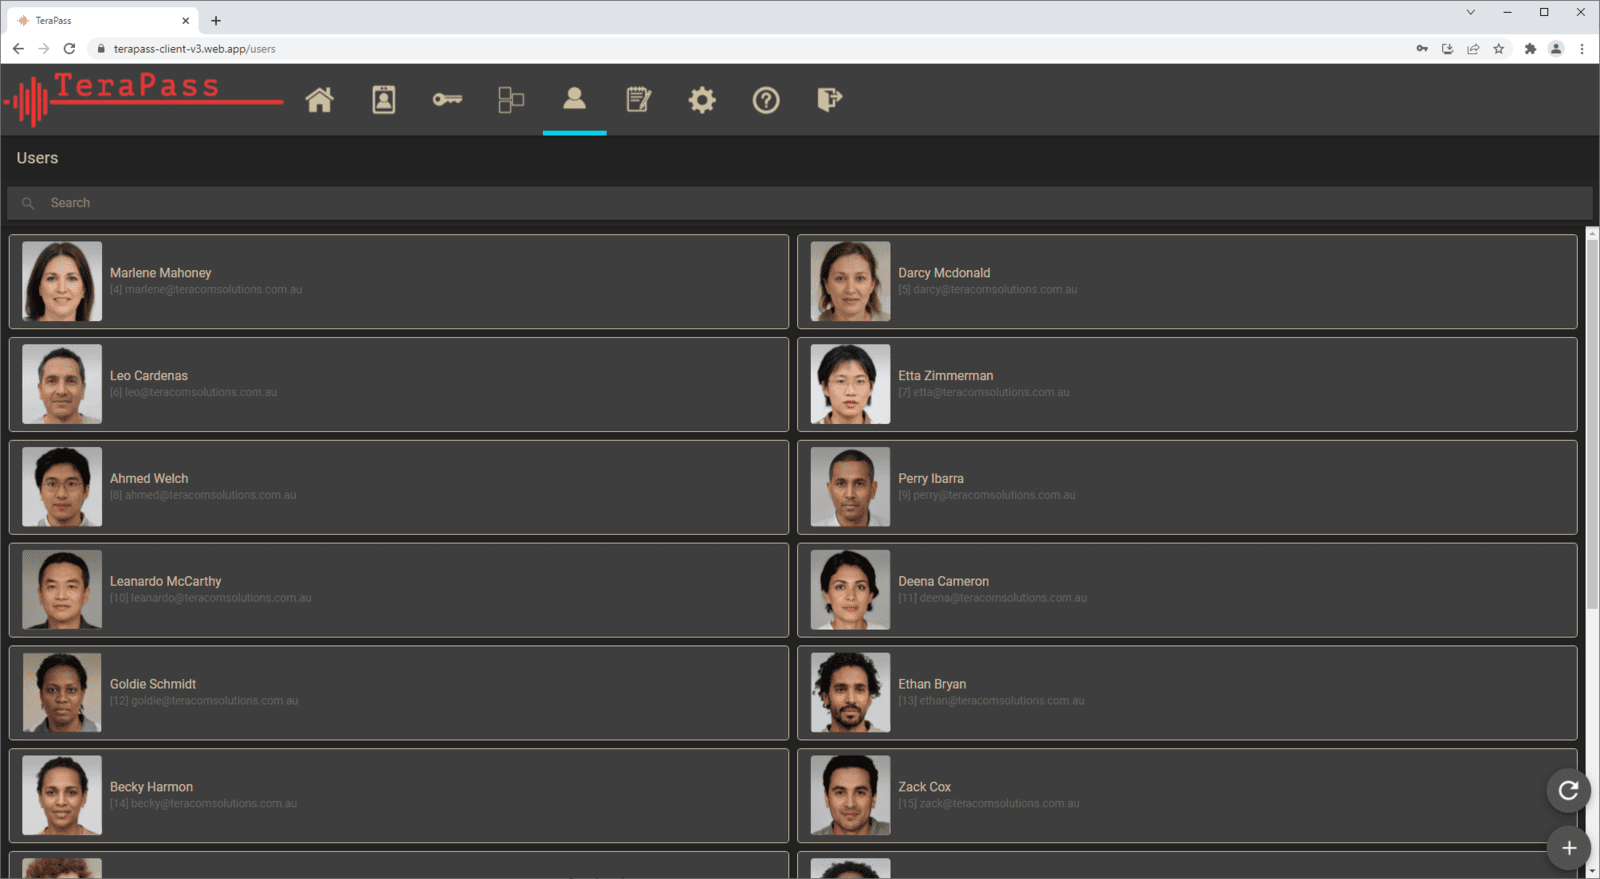The width and height of the screenshot is (1600, 879).
Task: Open Darcy Mcdonald user card
Action: [1187, 281]
